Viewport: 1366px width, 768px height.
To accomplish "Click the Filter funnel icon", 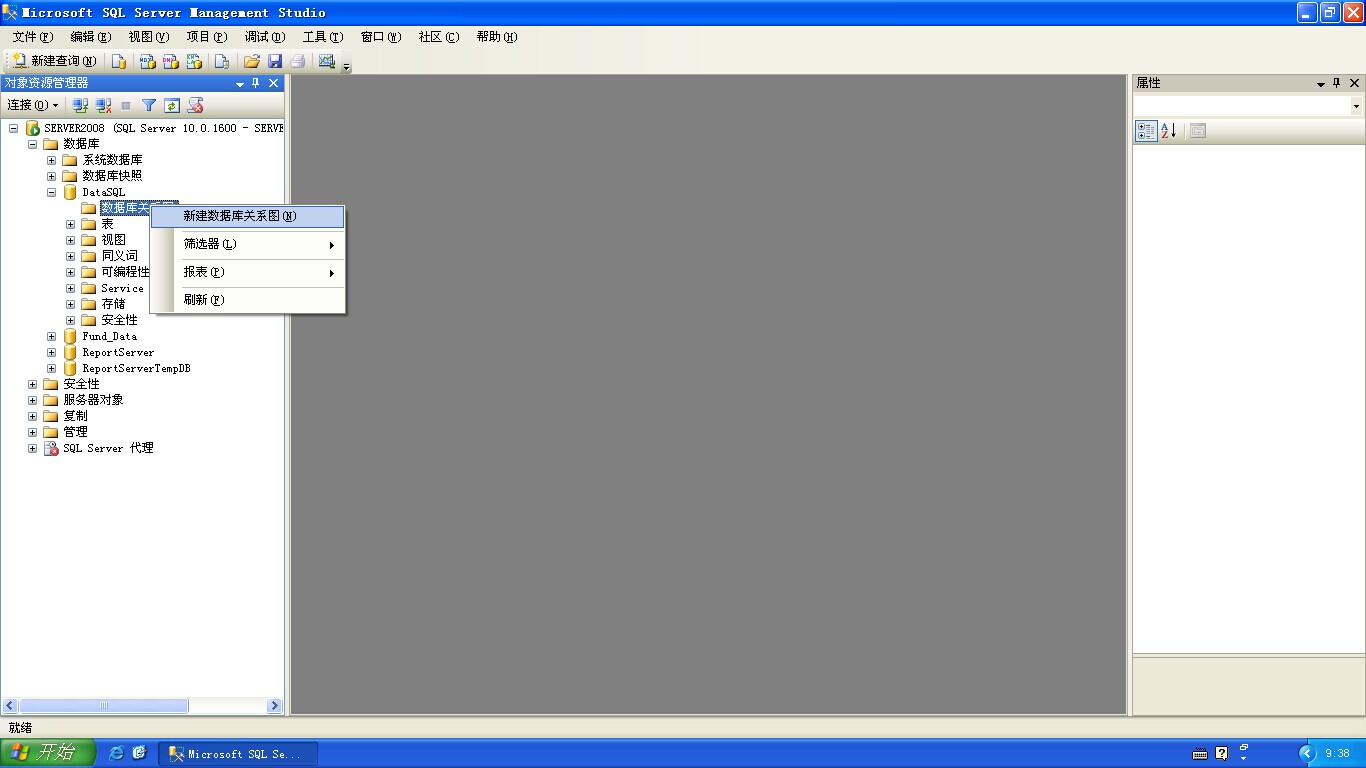I will point(149,105).
